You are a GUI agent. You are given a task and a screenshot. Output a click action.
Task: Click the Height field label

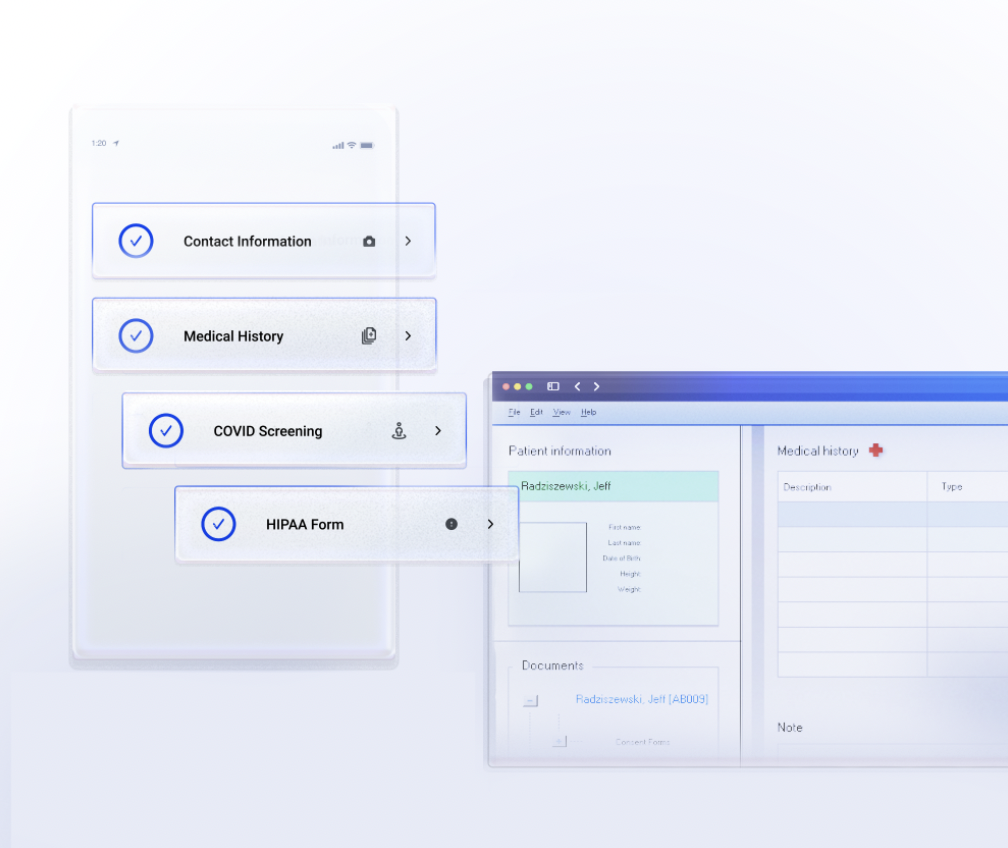(x=631, y=573)
